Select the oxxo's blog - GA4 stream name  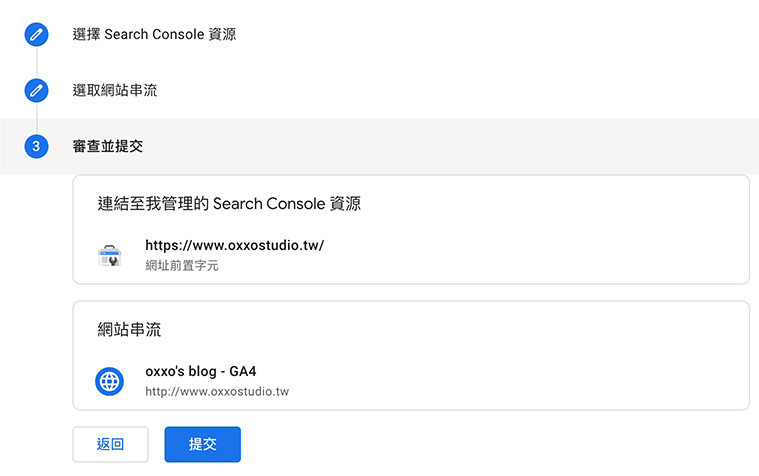coord(201,371)
